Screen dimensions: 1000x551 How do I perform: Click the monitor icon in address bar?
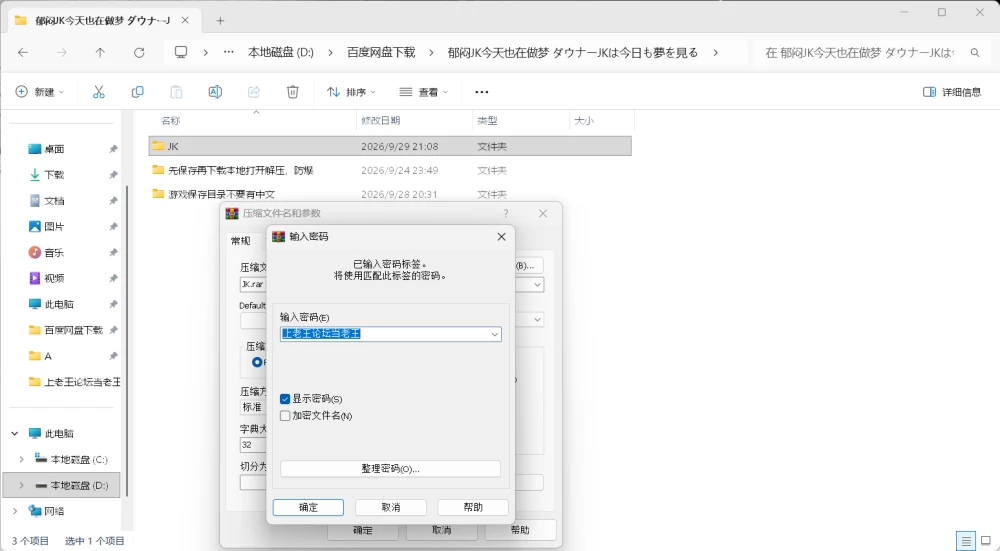(x=181, y=52)
